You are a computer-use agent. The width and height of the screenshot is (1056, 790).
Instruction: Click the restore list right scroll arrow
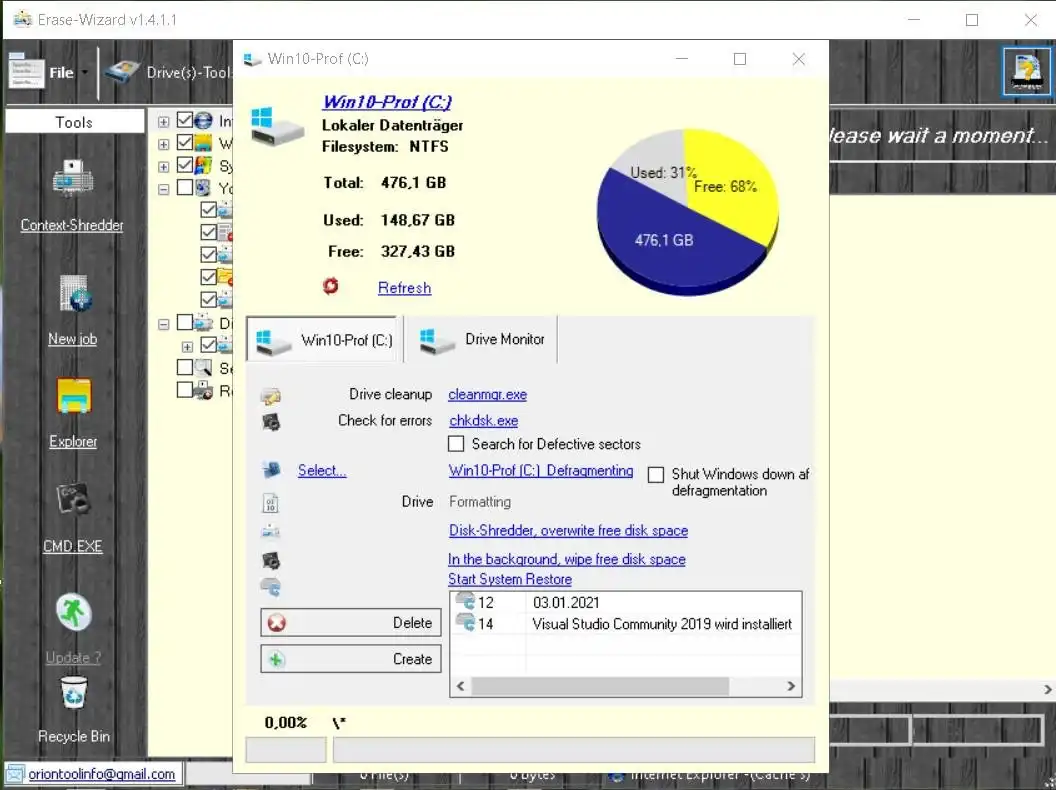pyautogui.click(x=791, y=686)
